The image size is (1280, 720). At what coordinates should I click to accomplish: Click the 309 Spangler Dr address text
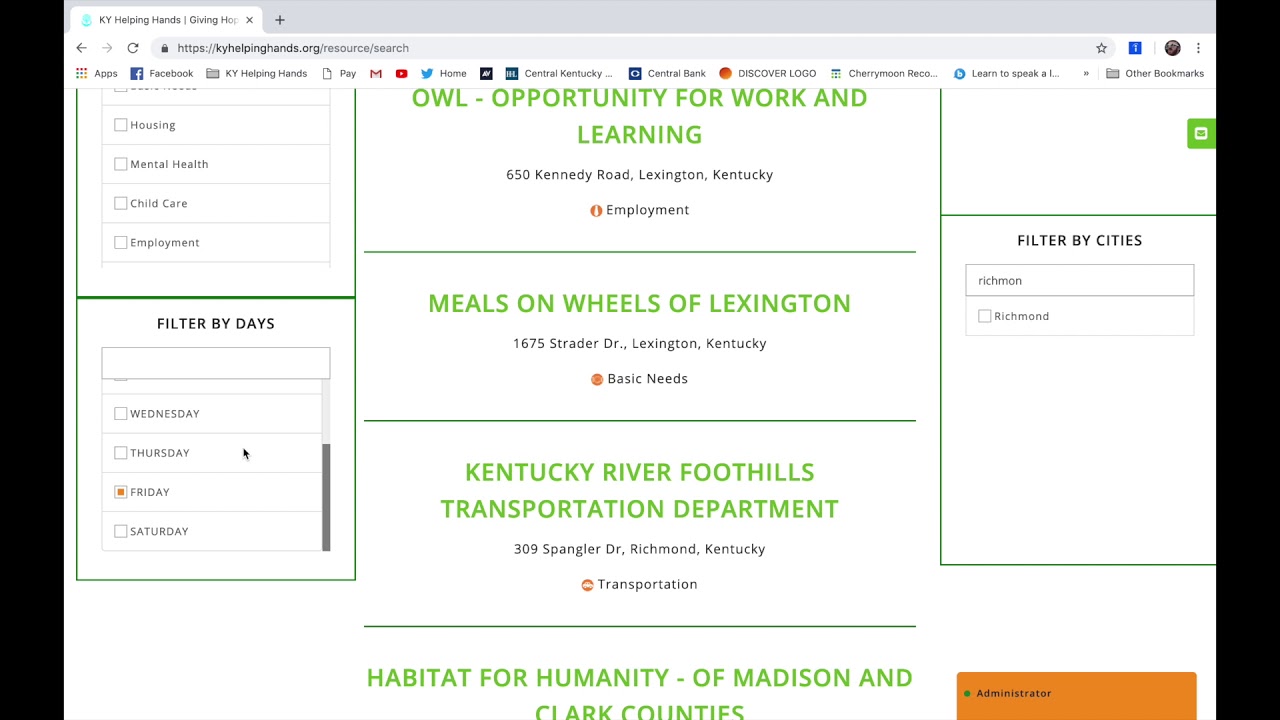[639, 549]
